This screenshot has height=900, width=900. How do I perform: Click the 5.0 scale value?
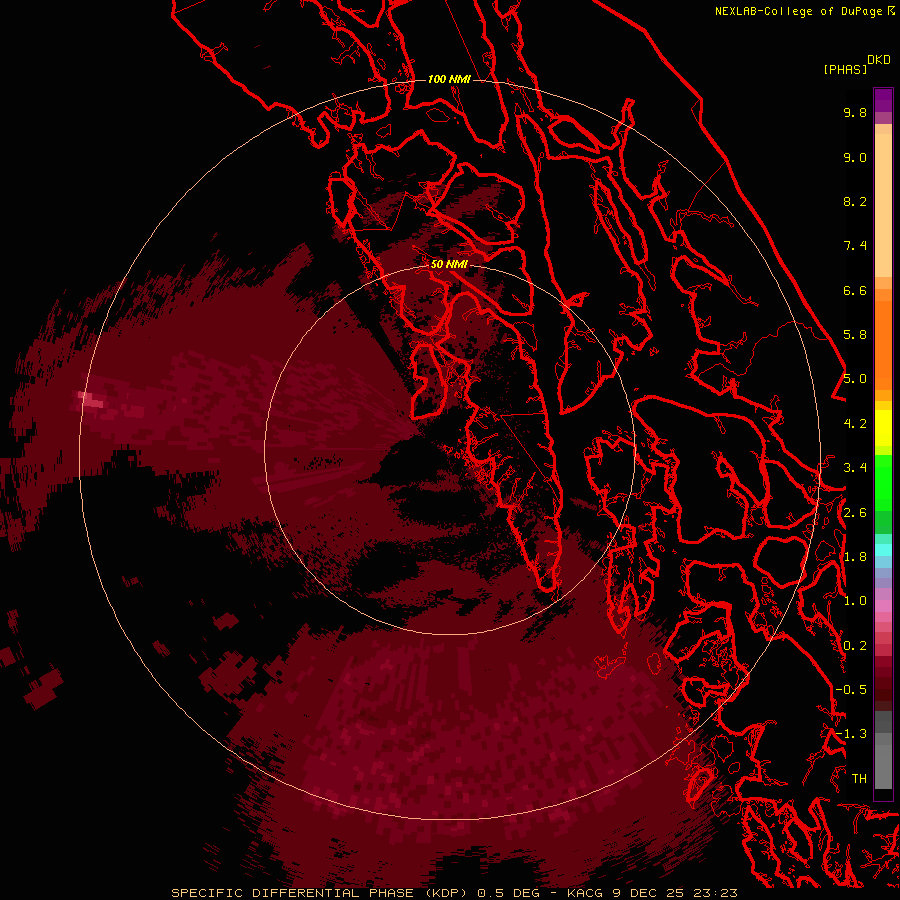click(855, 379)
